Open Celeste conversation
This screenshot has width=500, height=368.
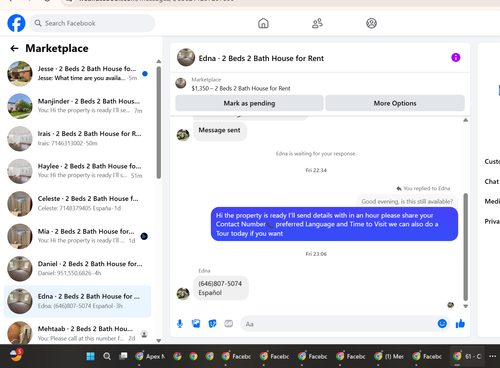77,203
